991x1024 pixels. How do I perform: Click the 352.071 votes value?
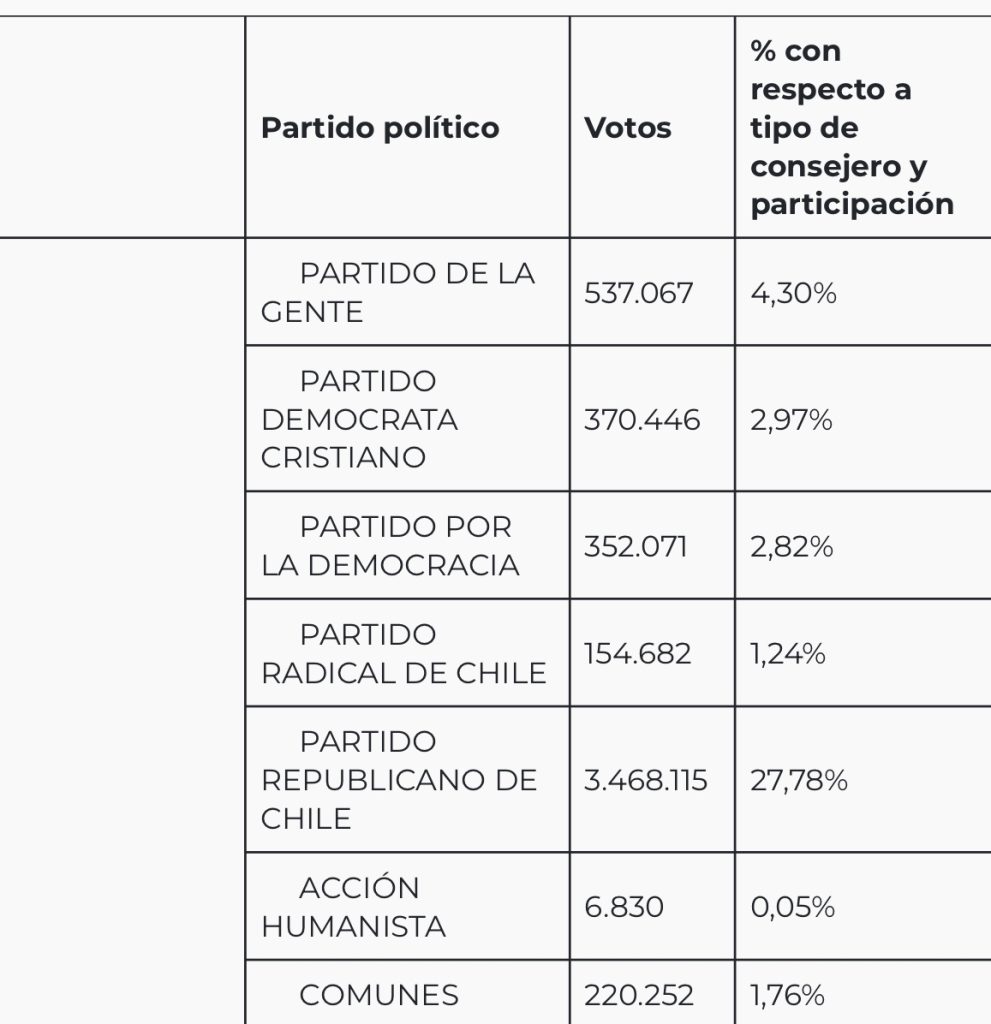tap(635, 546)
